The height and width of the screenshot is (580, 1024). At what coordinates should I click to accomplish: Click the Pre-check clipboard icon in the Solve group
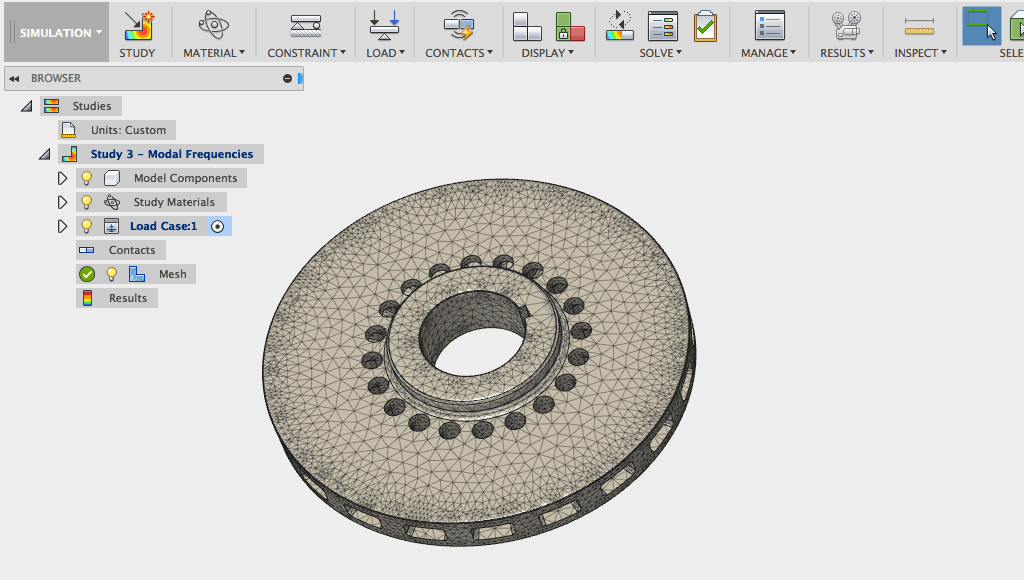pos(706,26)
